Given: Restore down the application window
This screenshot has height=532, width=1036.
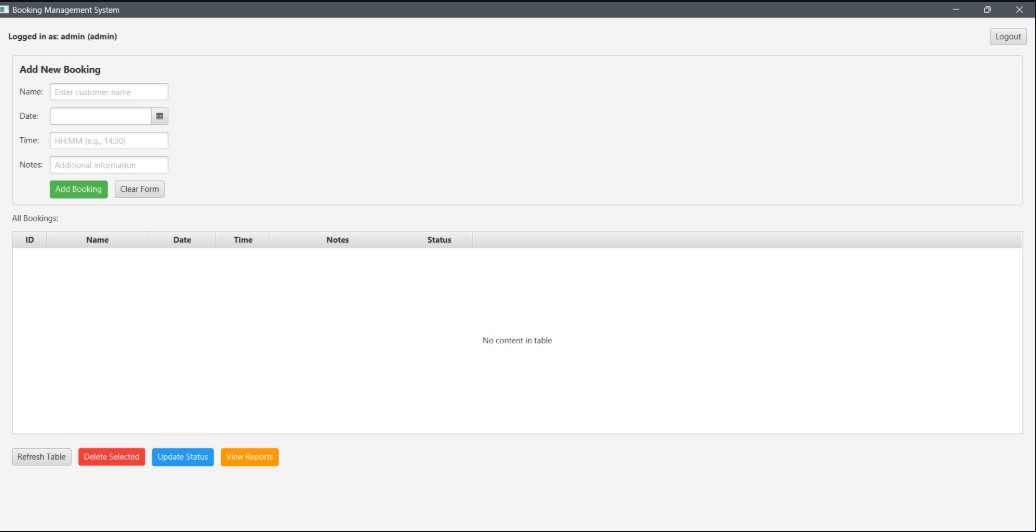Looking at the screenshot, I should pos(987,9).
